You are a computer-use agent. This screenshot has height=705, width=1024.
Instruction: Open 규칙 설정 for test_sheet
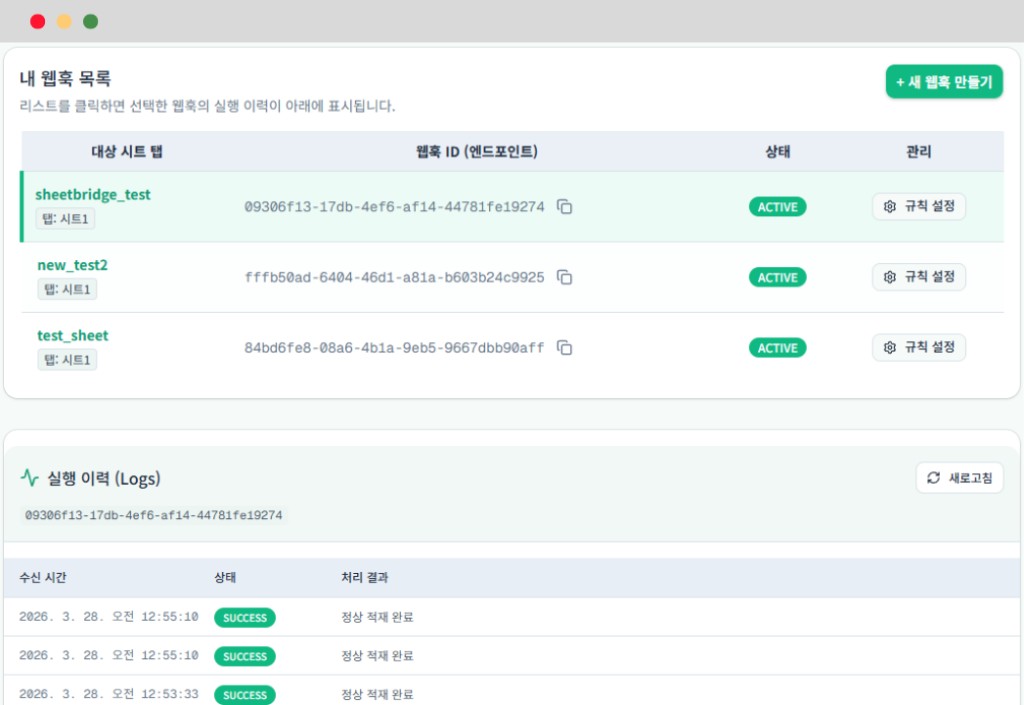[x=918, y=347]
